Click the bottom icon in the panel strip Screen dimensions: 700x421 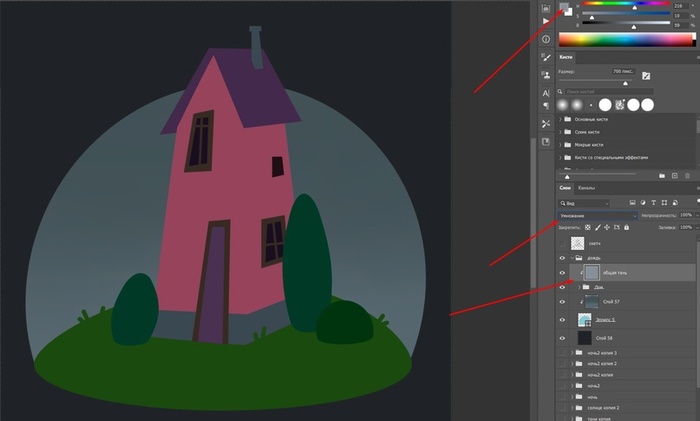(546, 142)
